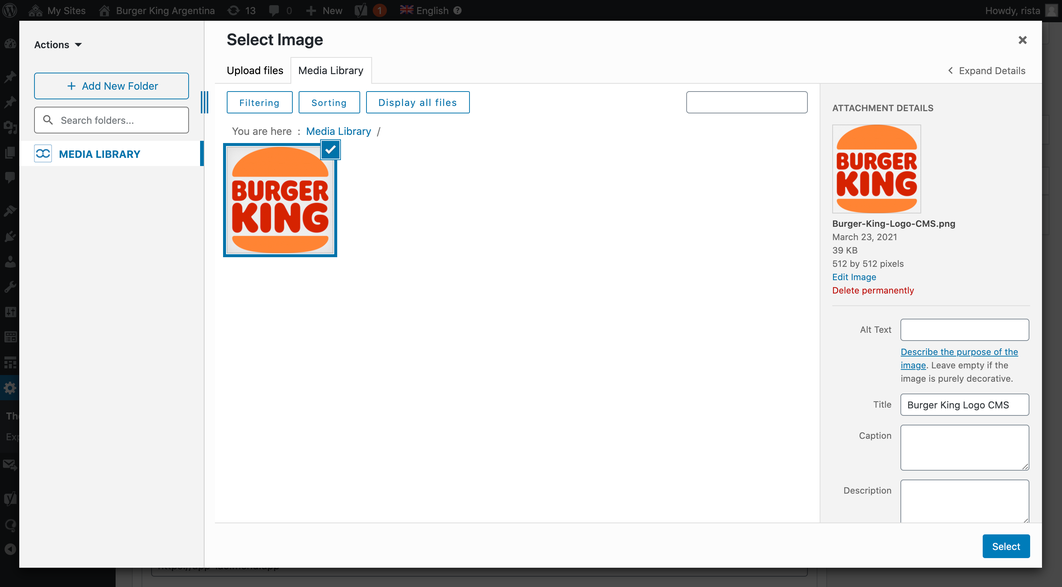
Task: Focus the Alt Text input field
Action: point(964,330)
